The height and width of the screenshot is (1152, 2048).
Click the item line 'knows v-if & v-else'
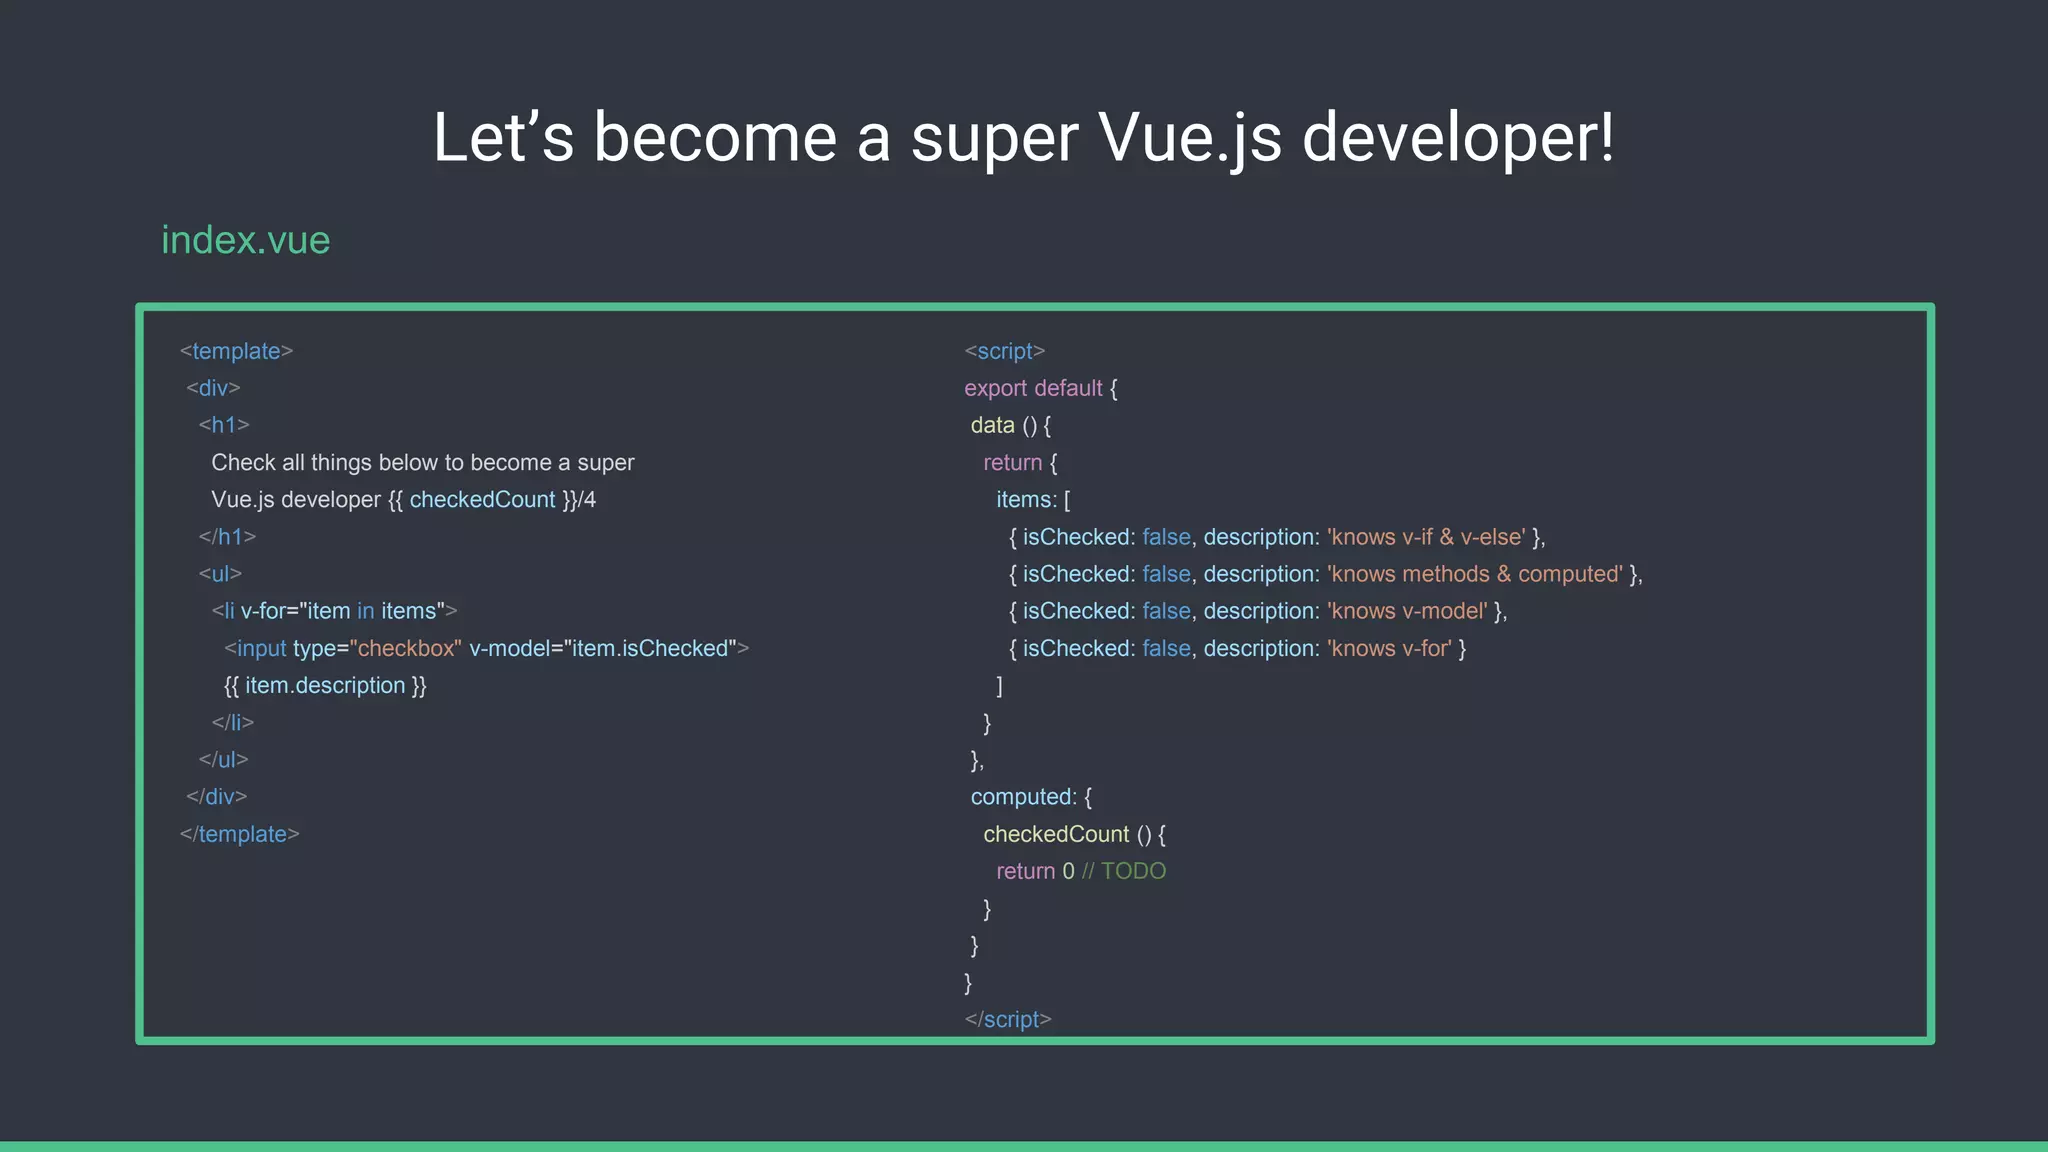click(x=1277, y=537)
